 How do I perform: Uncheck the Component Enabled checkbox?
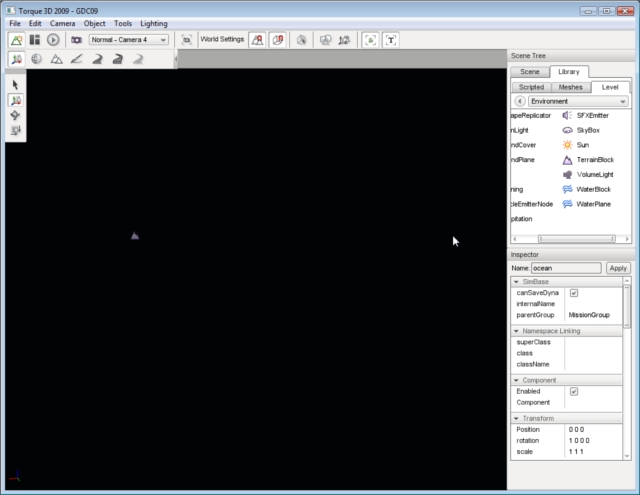pos(573,391)
